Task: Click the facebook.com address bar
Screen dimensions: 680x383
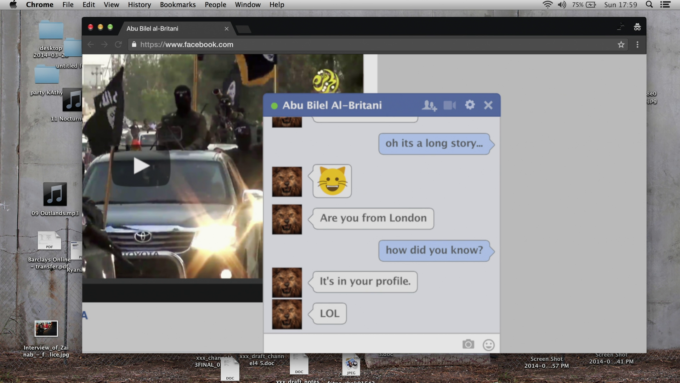Action: (x=372, y=45)
